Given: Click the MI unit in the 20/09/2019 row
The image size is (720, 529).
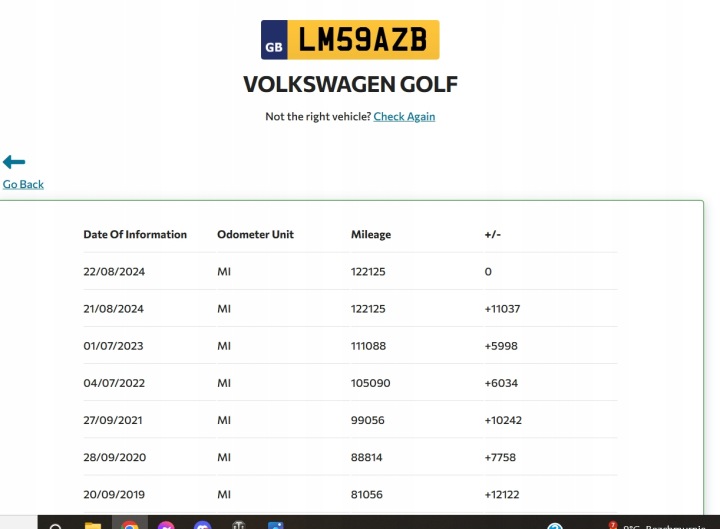Looking at the screenshot, I should 224,495.
